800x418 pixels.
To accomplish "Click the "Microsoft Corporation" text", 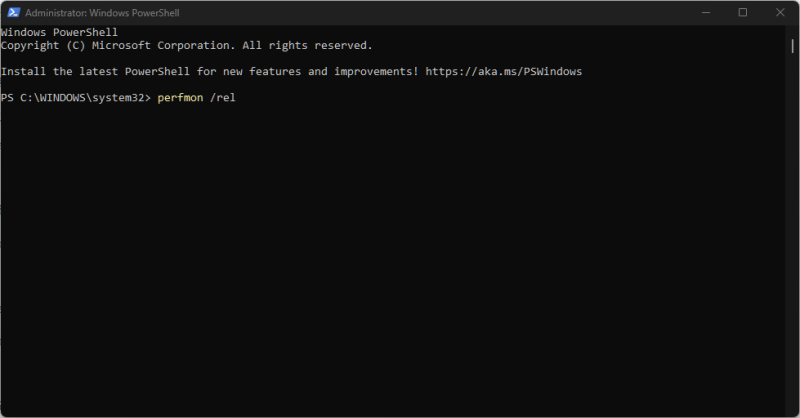I will click(x=161, y=46).
